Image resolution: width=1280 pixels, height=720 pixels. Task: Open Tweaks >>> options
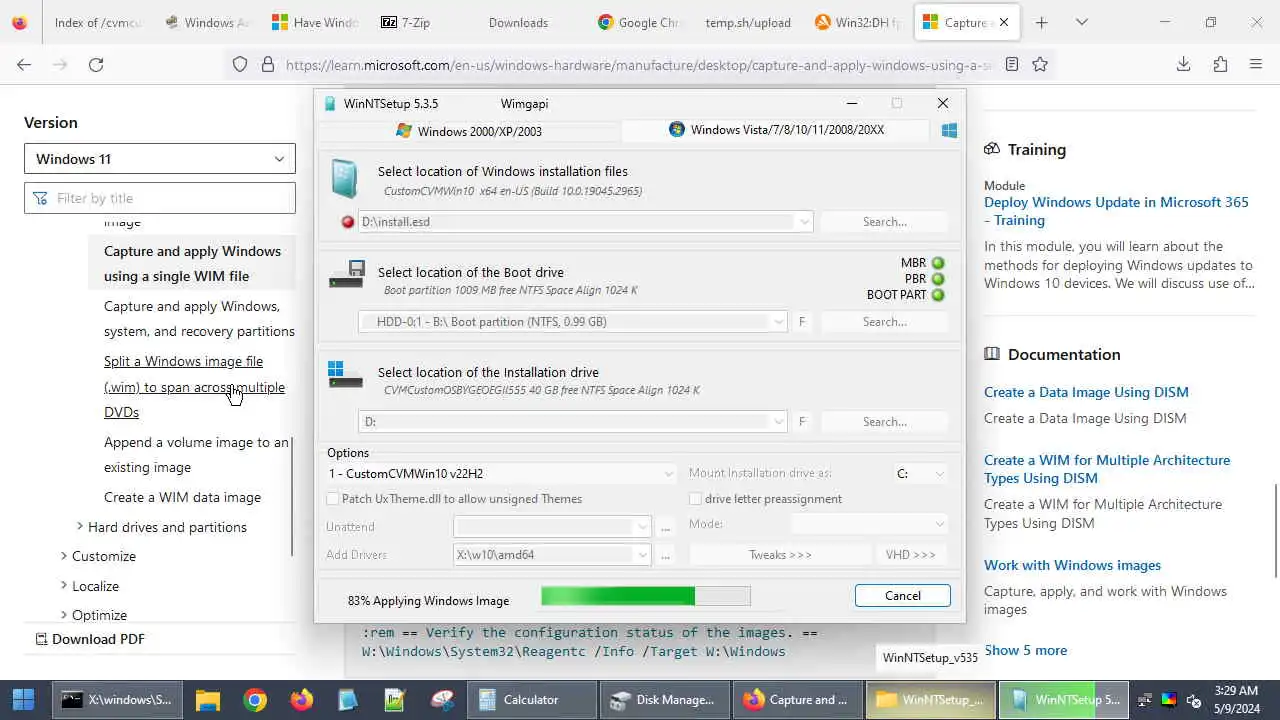click(780, 555)
